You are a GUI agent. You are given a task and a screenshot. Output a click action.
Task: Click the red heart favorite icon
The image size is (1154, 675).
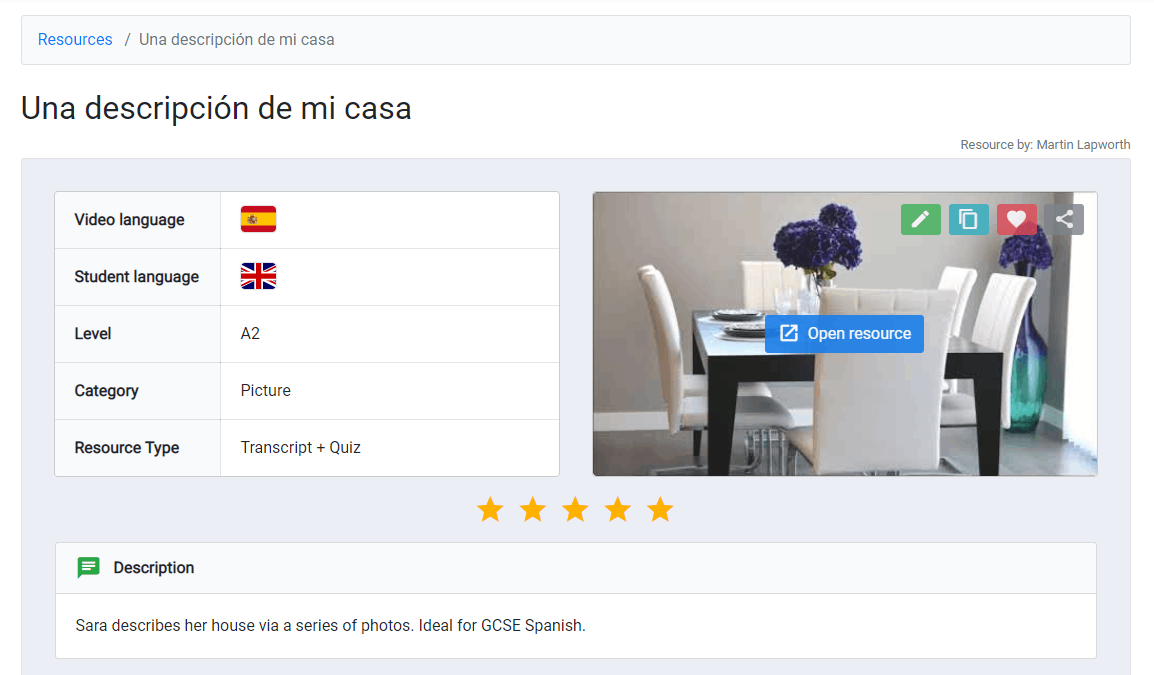[1016, 219]
